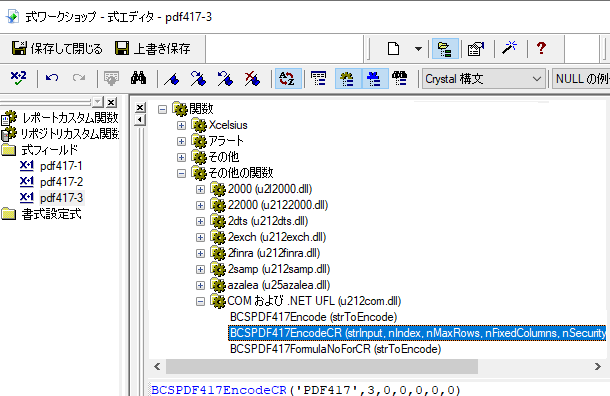Click the binoculars tree search icon near syntax dropdown
Screen dimensions: 610x396
(x=400, y=78)
